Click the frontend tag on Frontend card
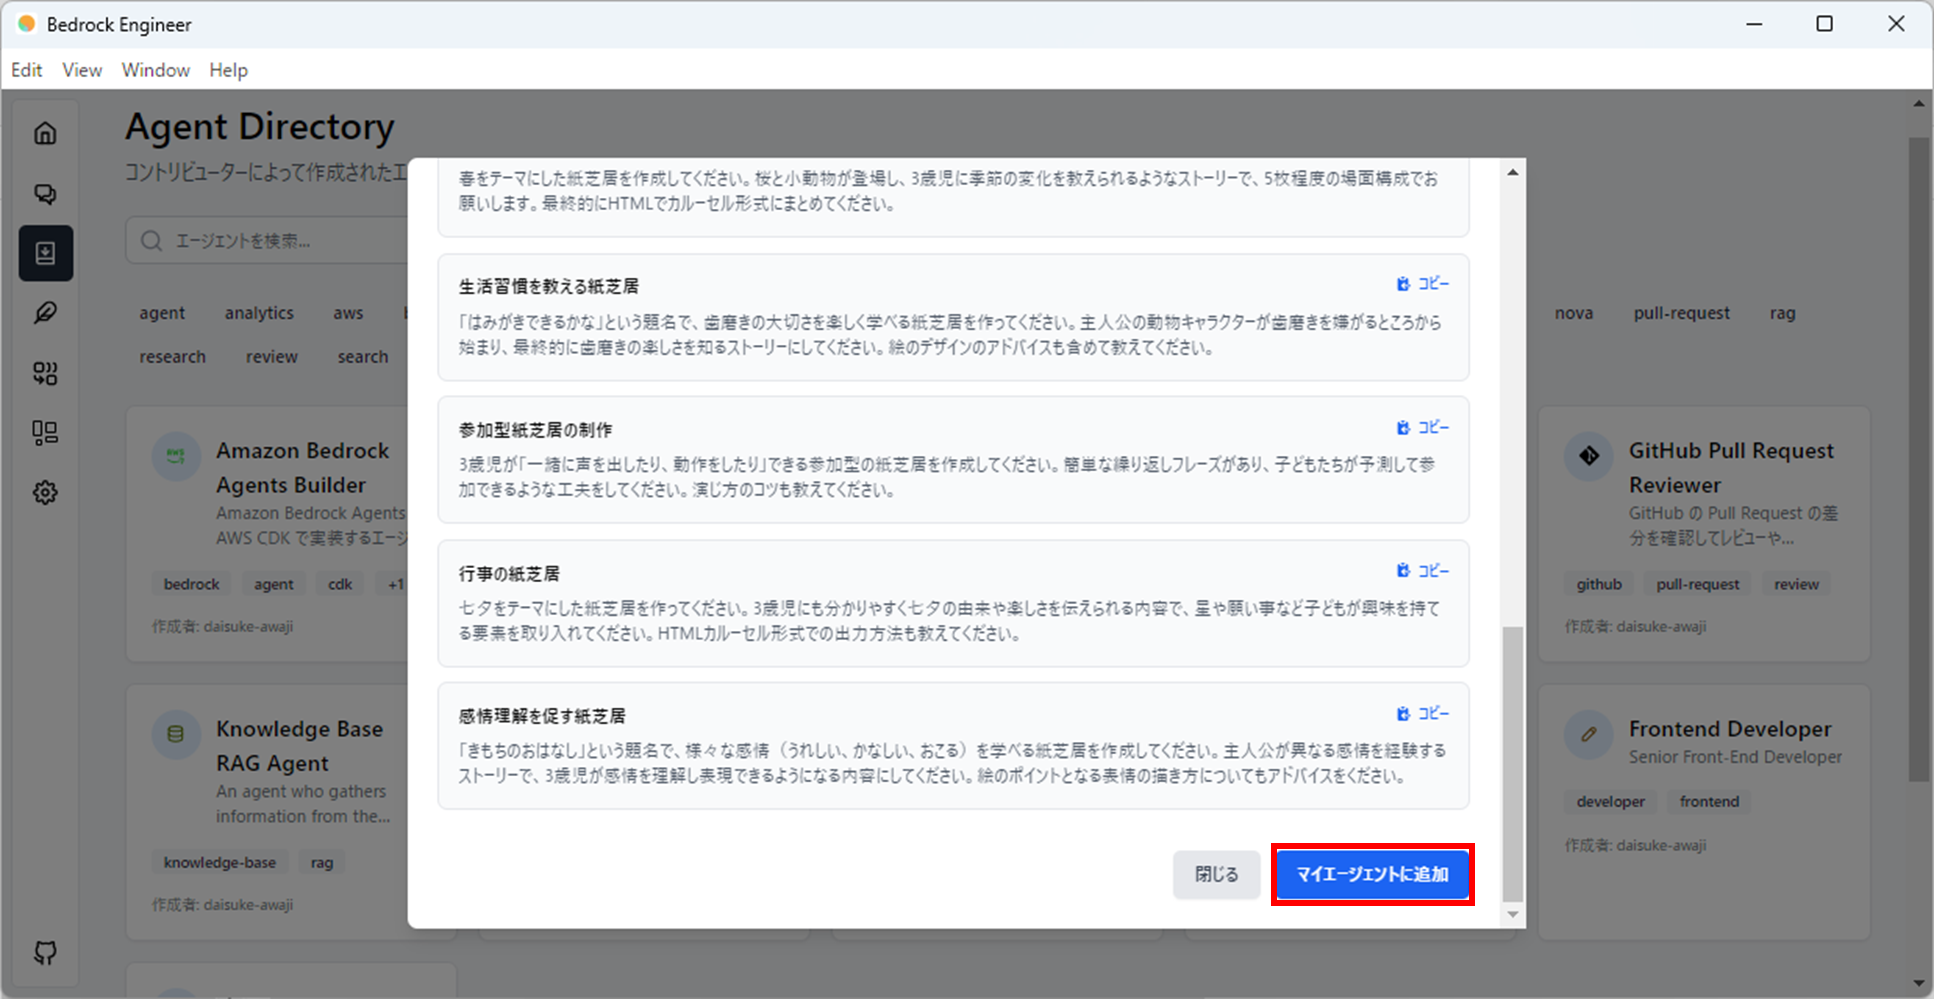The image size is (1934, 999). [x=1709, y=802]
